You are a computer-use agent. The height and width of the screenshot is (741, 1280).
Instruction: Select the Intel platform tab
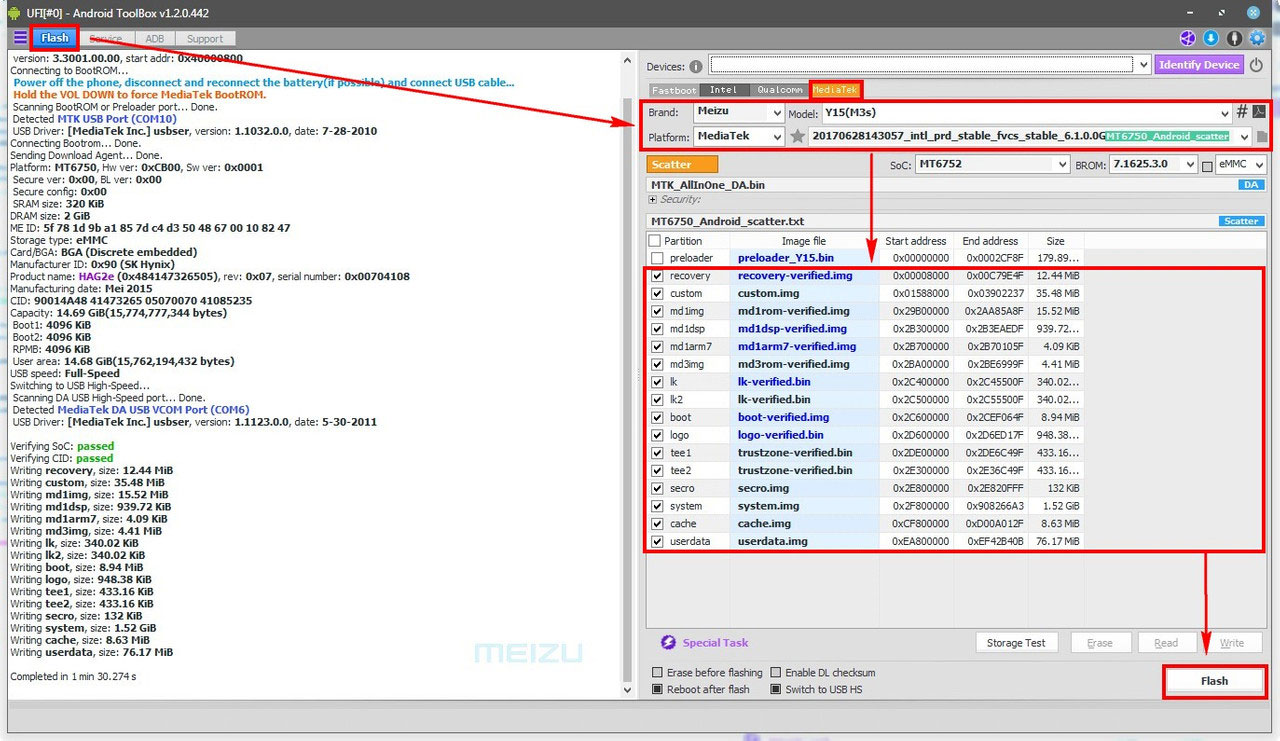pos(723,90)
